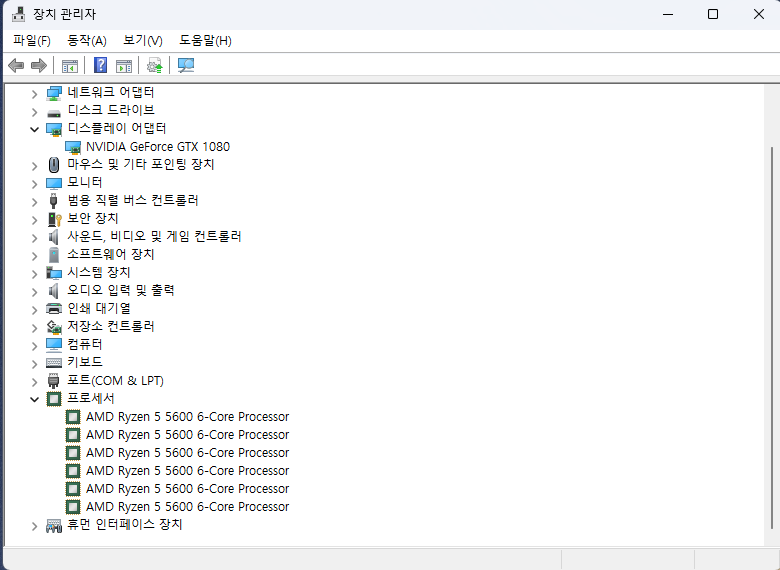The image size is (780, 570).
Task: Expand the 시스템 장치 chevron
Action: (34, 274)
